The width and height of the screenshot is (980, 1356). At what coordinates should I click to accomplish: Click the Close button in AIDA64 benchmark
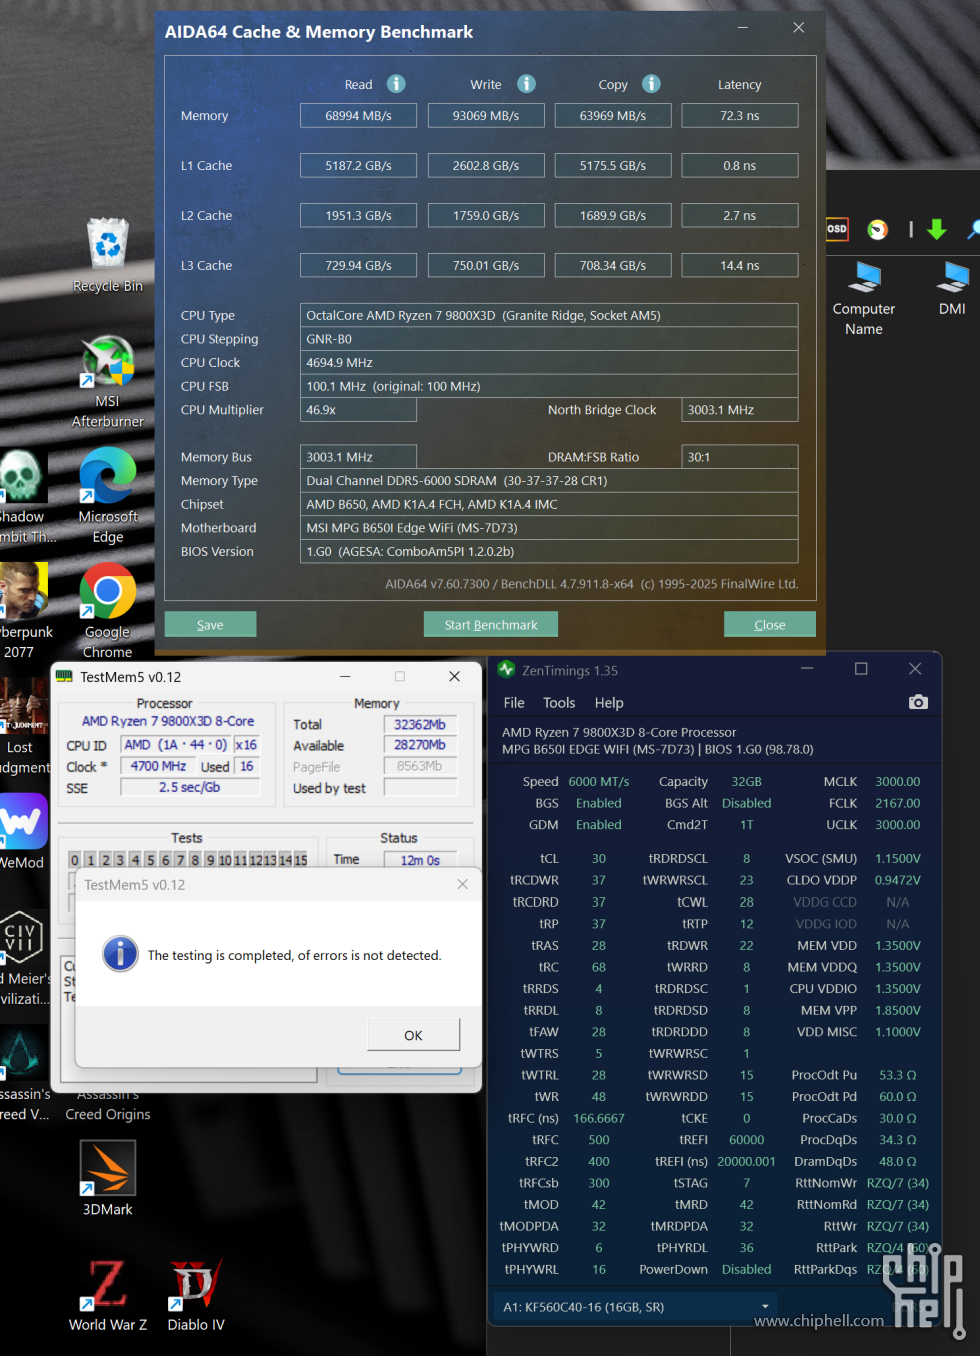point(770,624)
